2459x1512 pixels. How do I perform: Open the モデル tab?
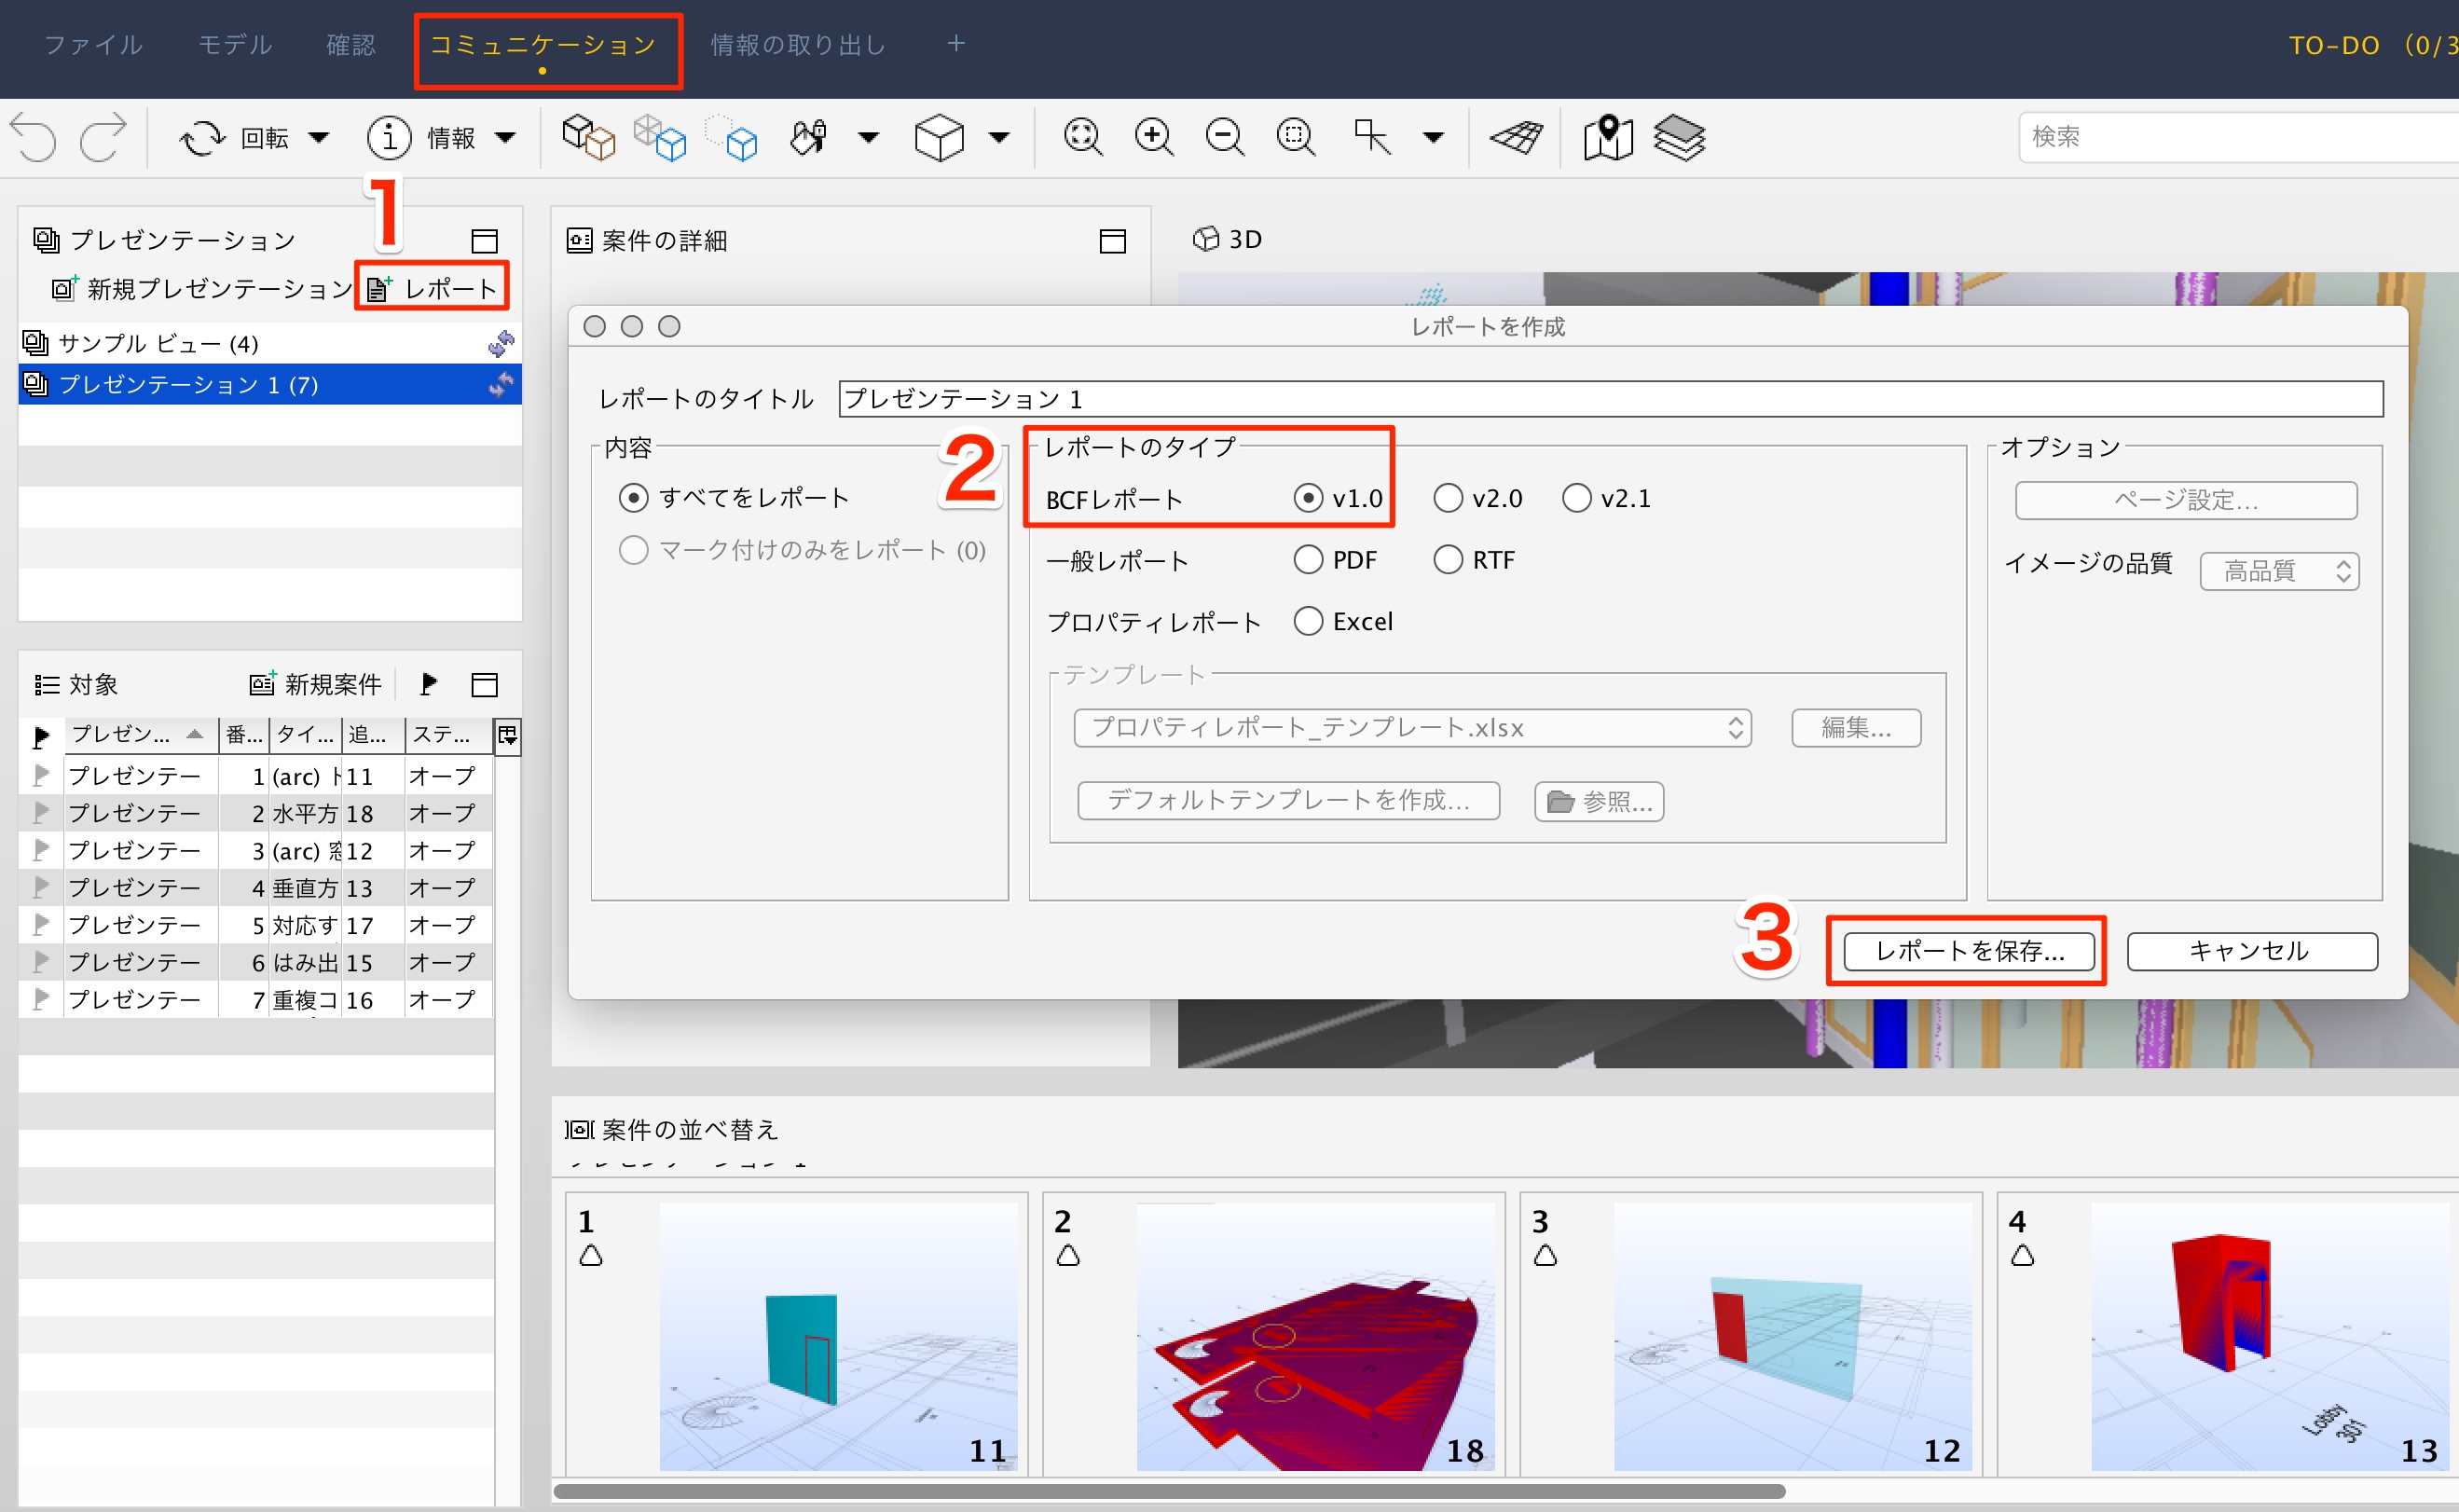pyautogui.click(x=235, y=45)
